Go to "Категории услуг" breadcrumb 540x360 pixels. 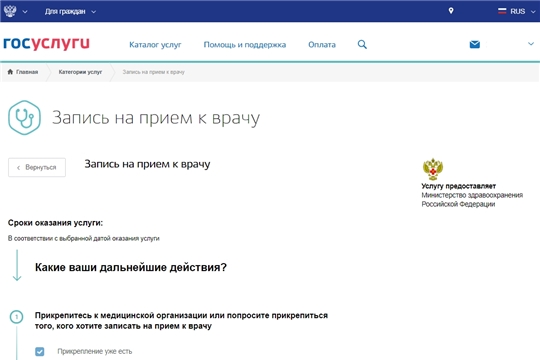[80, 72]
